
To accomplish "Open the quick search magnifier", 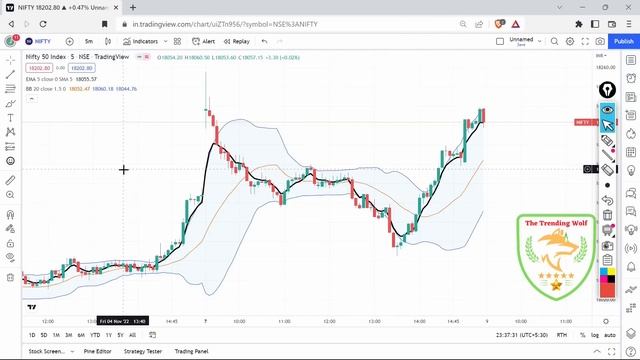I will tap(554, 41).
